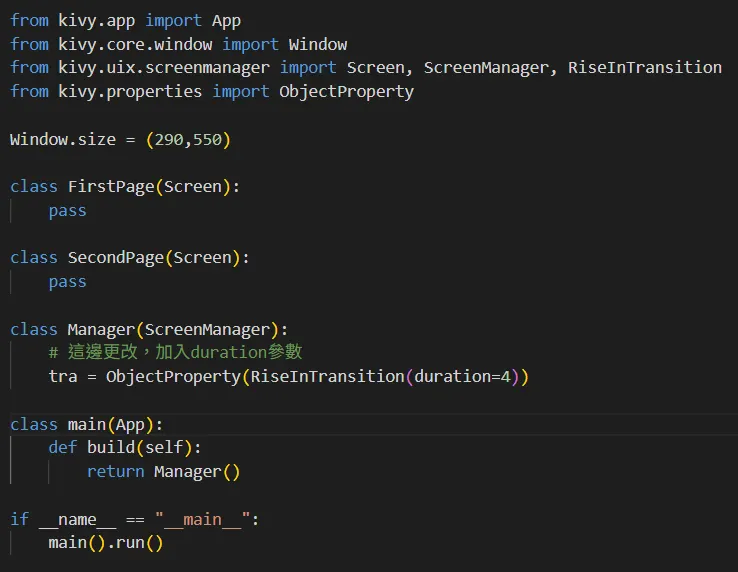
Task: Click 'ObjectProperty' in the import line
Action: [346, 91]
